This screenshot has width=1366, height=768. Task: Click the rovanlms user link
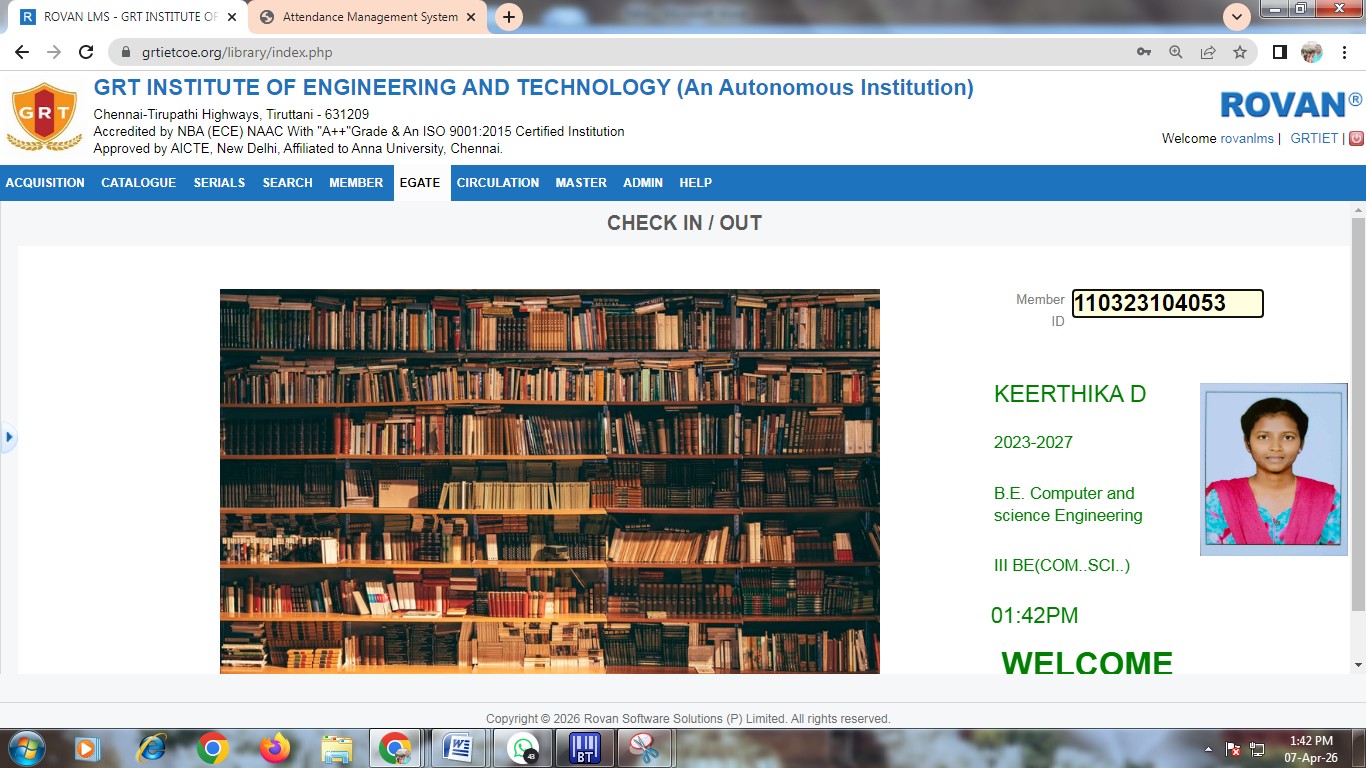[x=1246, y=139]
